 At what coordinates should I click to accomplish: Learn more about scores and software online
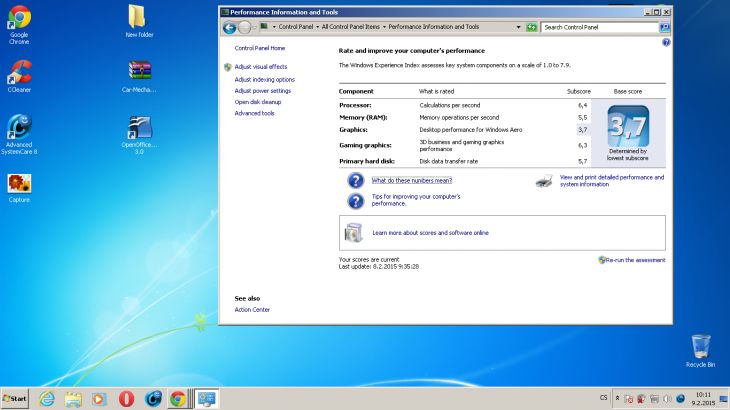430,233
